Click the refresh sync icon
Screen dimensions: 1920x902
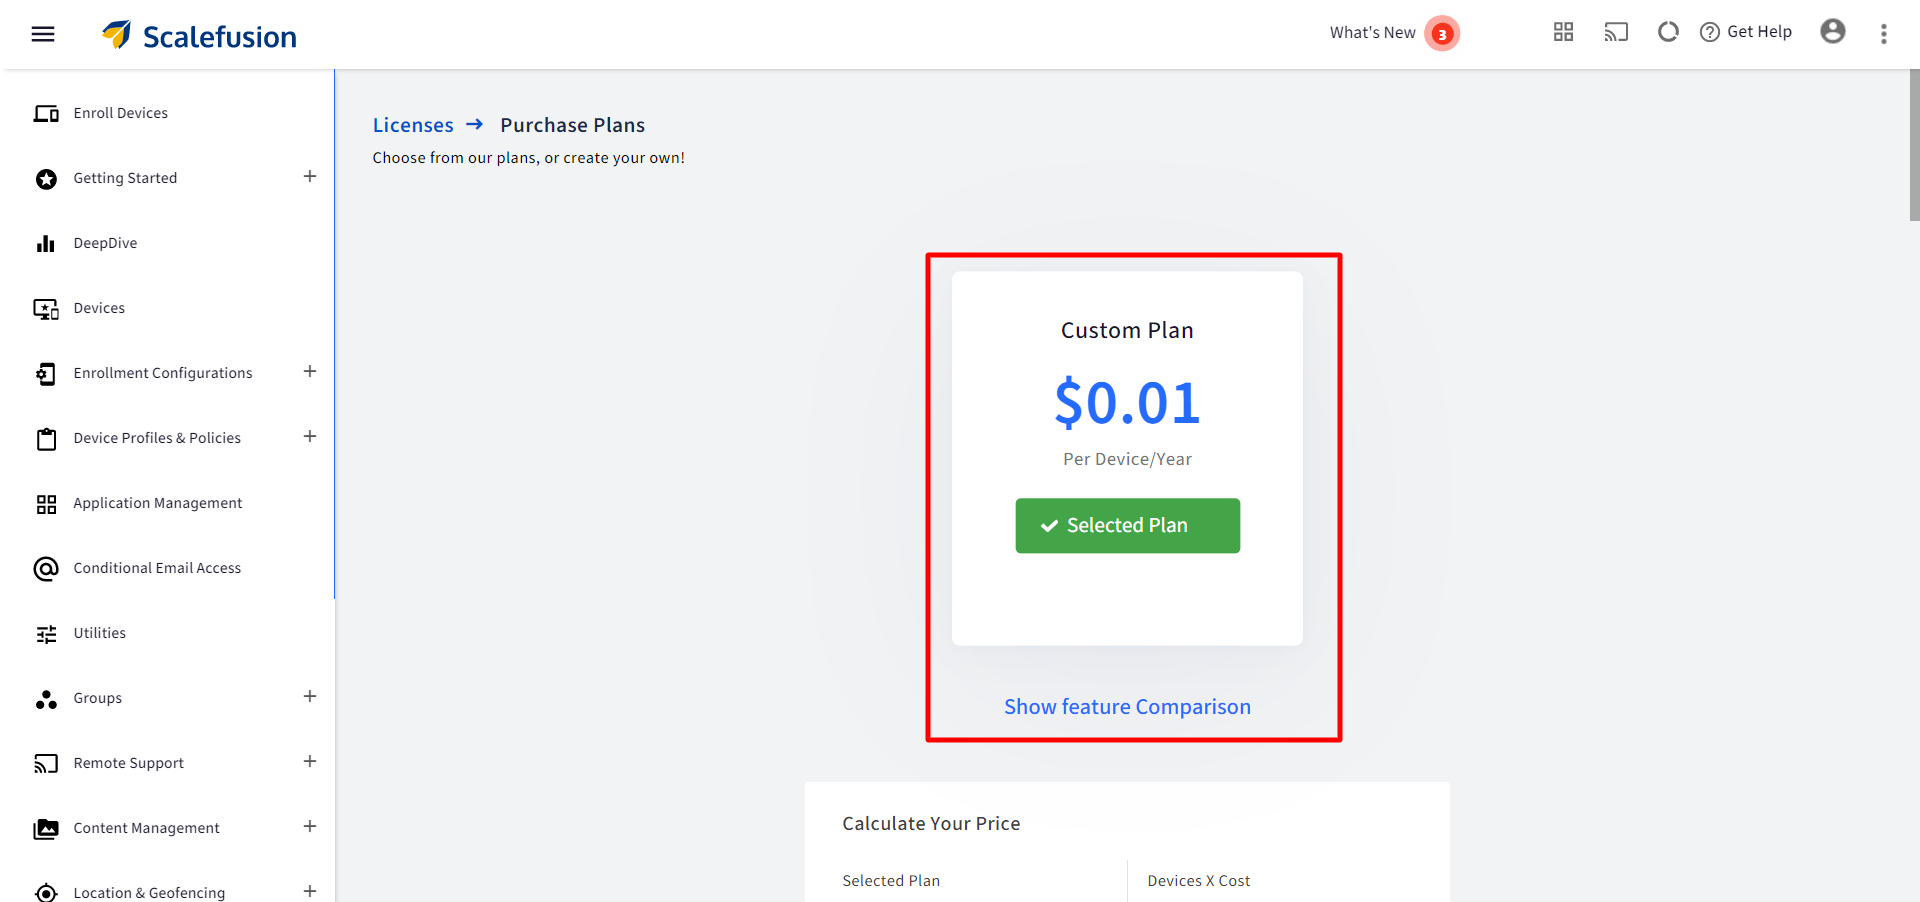1668,32
